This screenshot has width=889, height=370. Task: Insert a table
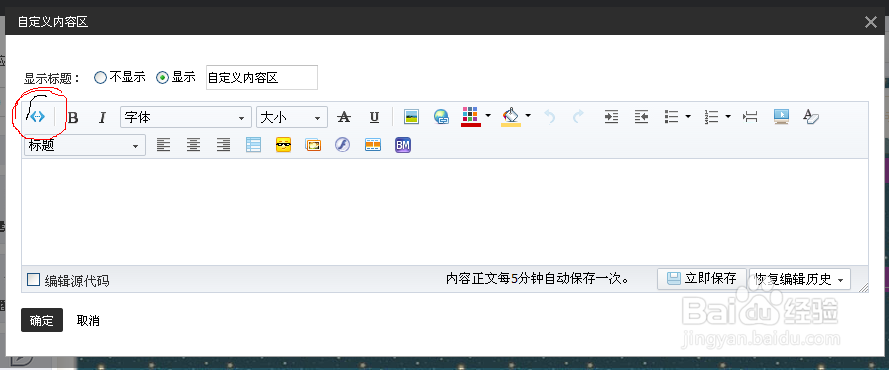[x=253, y=145]
